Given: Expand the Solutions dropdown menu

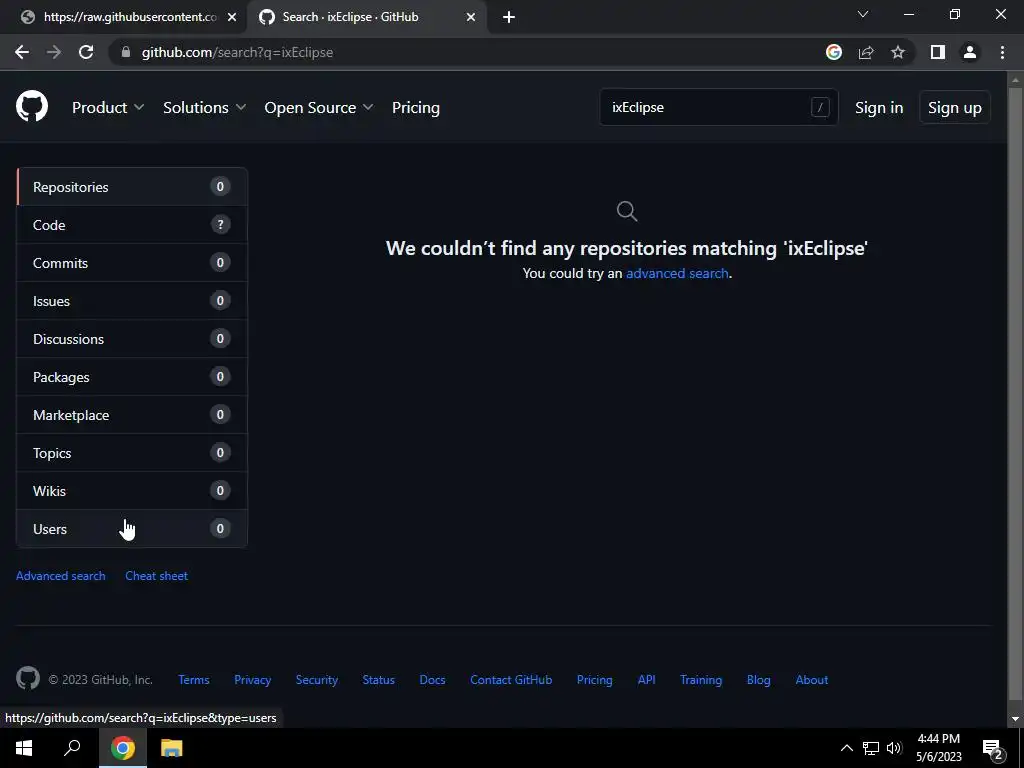Looking at the screenshot, I should click(x=204, y=107).
